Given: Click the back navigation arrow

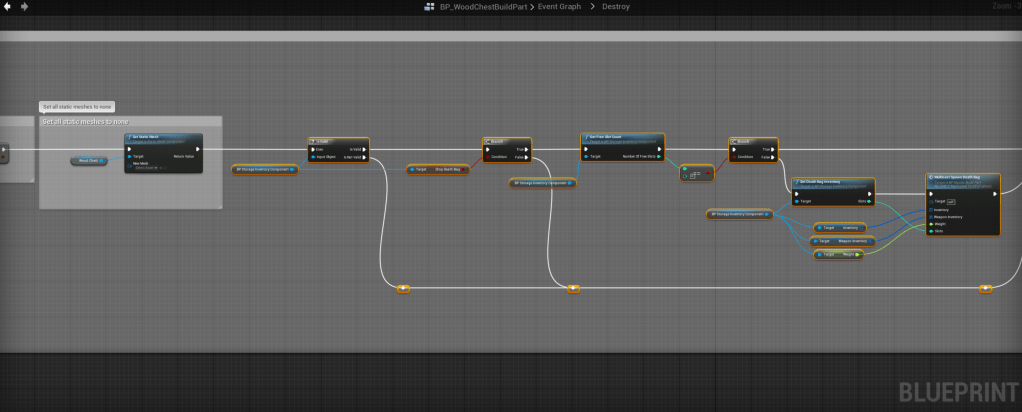Looking at the screenshot, I should 7,7.
